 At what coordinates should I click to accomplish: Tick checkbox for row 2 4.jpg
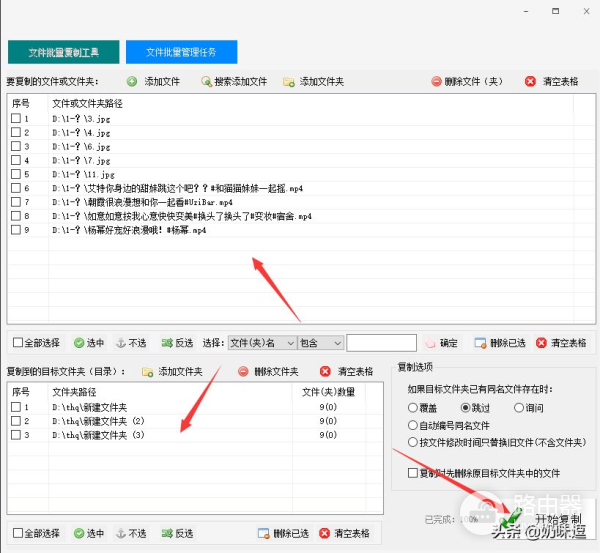(16, 132)
